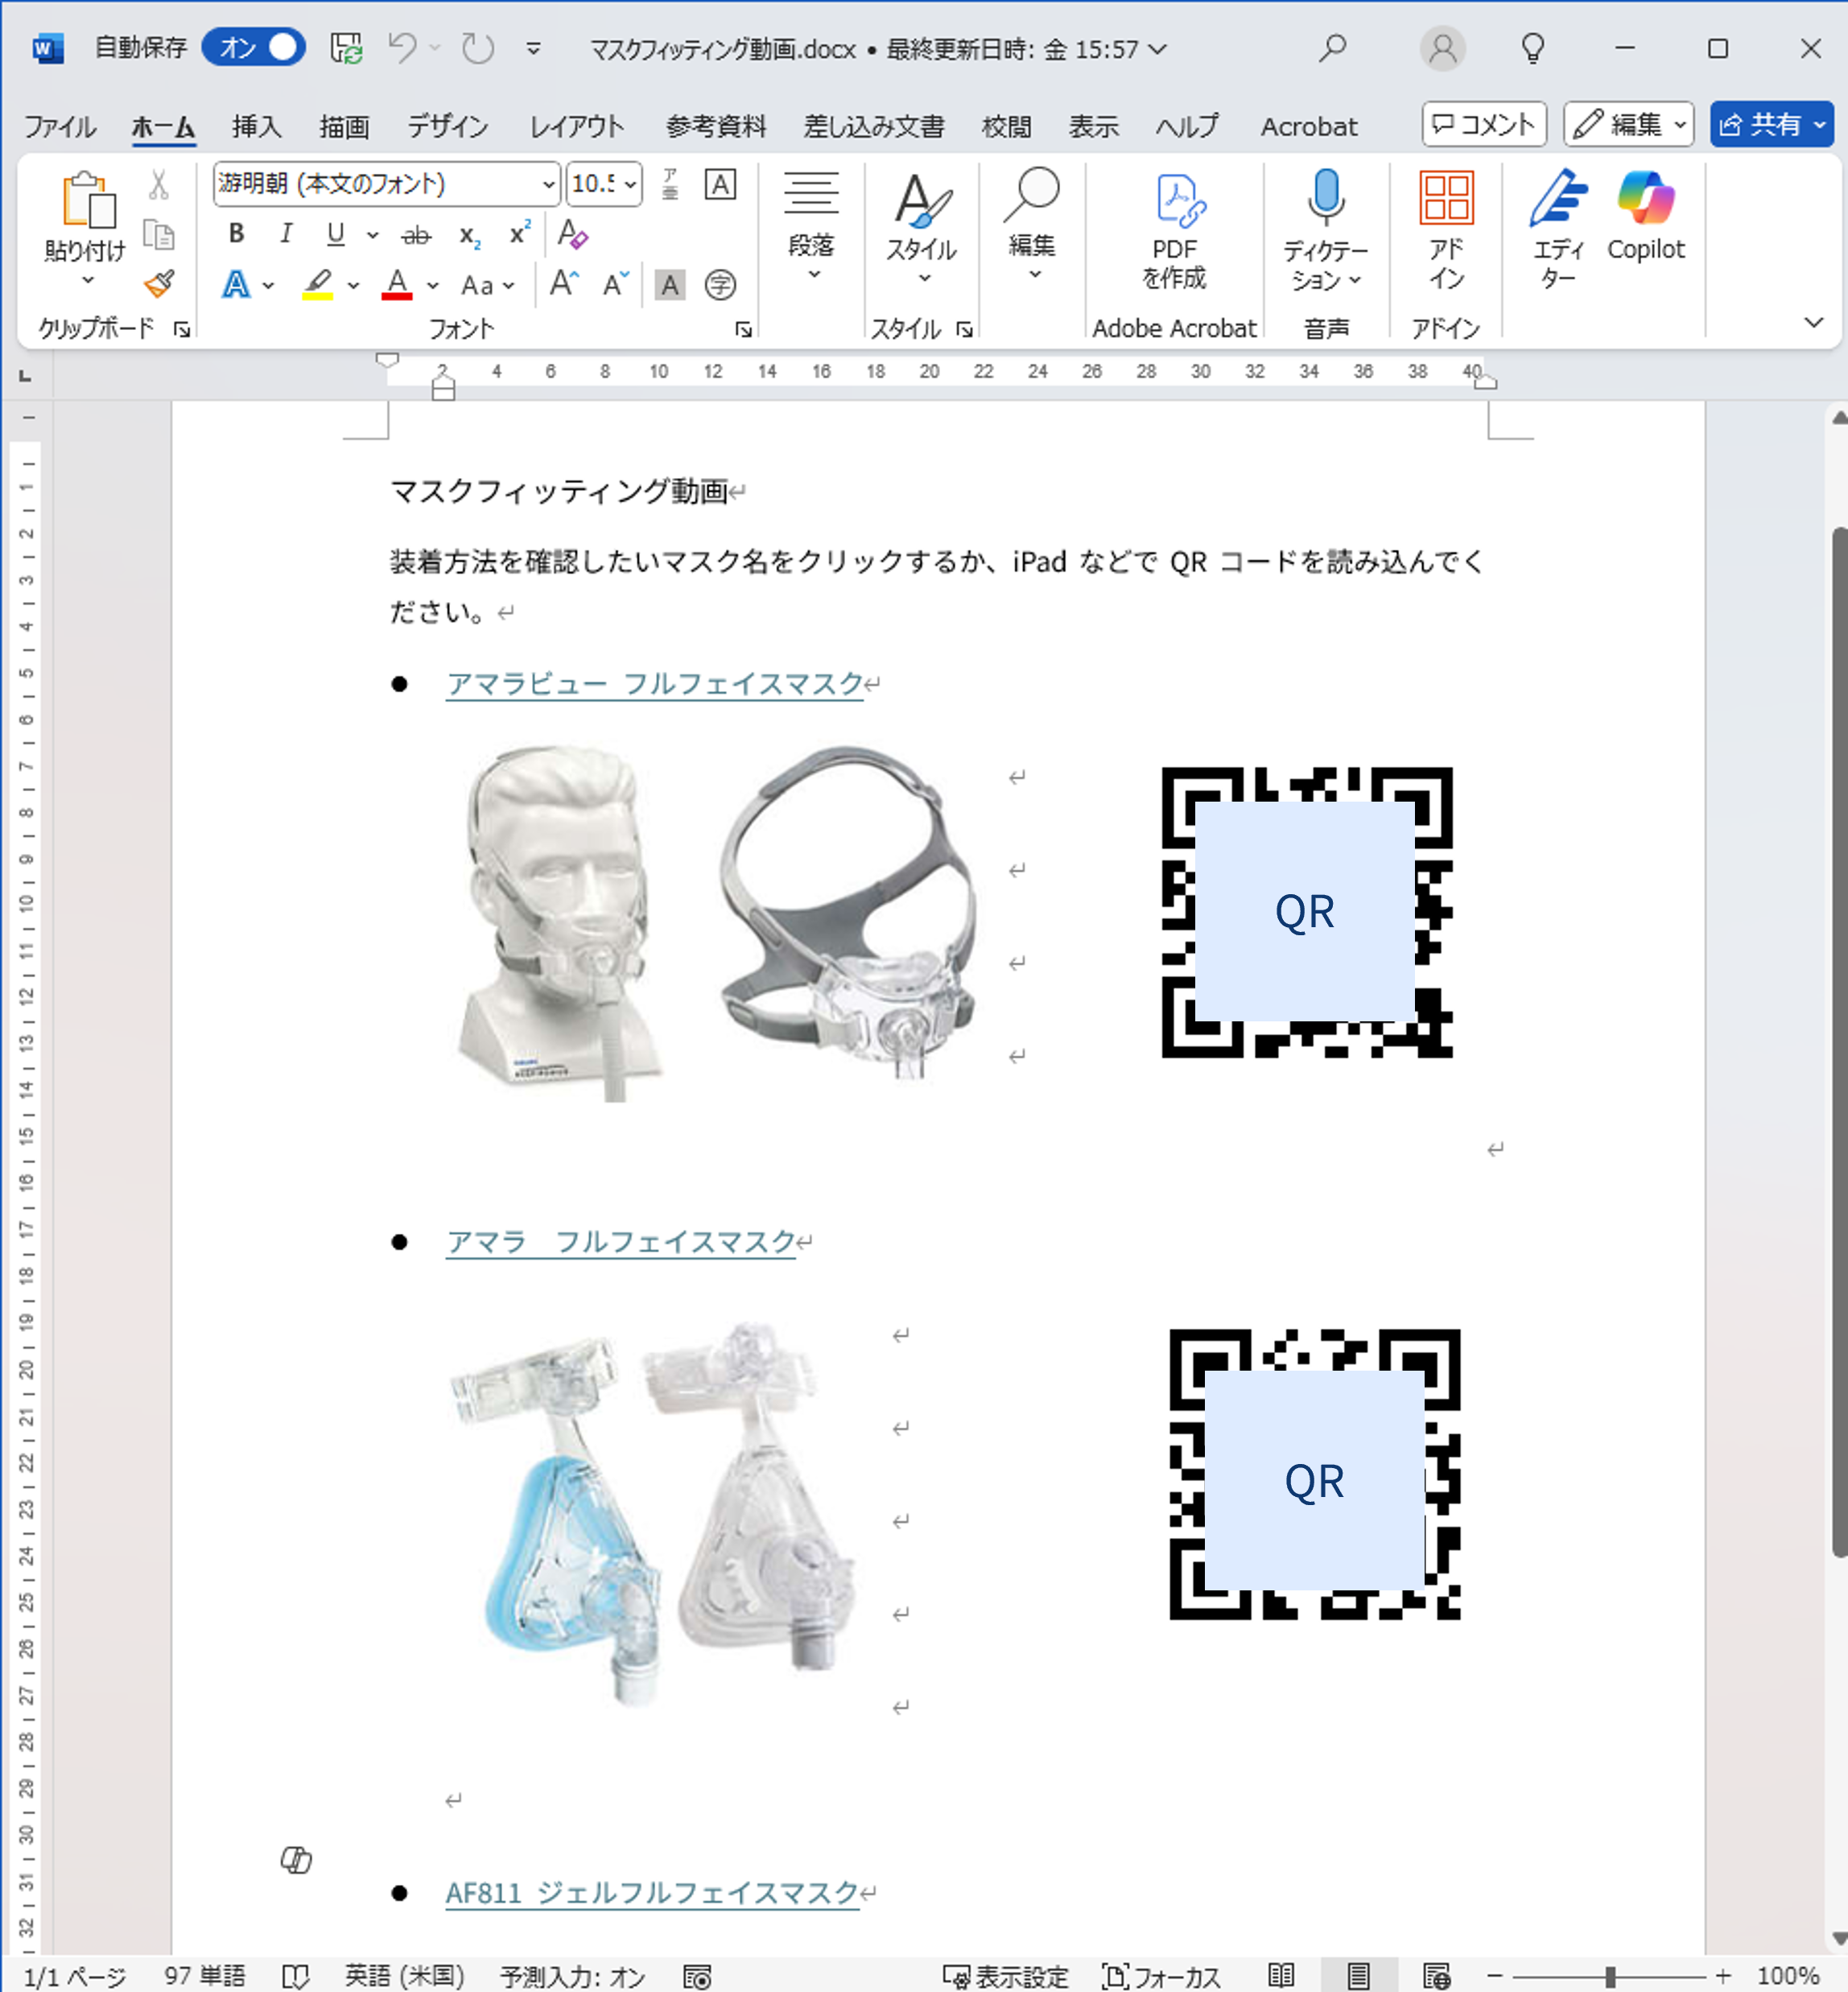Toggle Subscript formatting

pyautogui.click(x=470, y=234)
